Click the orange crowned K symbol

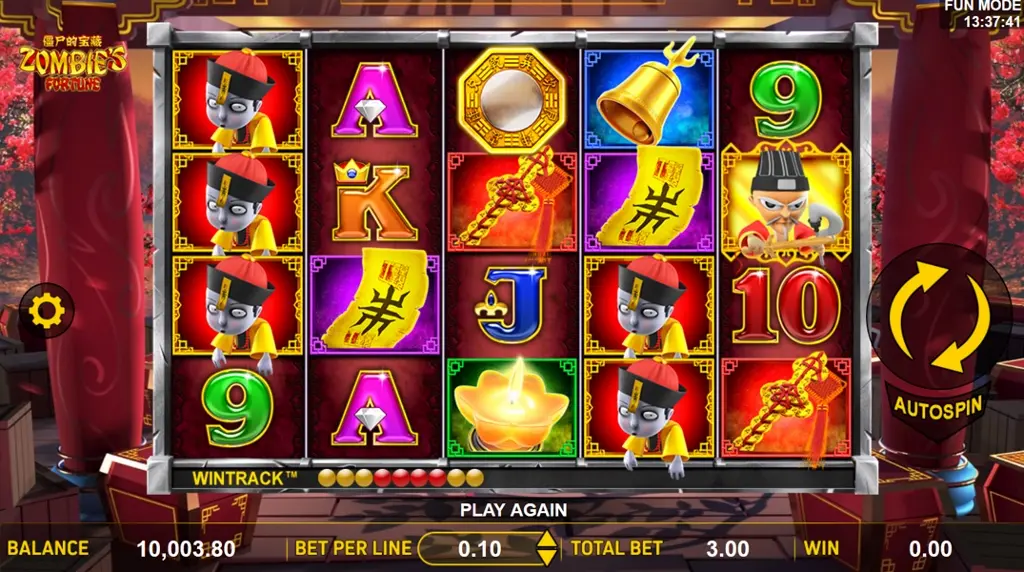coord(373,201)
